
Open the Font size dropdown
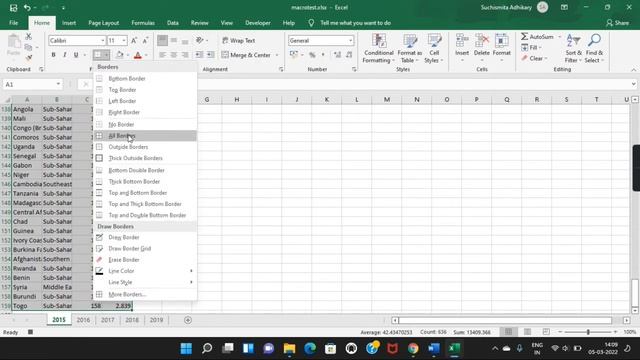(124, 40)
